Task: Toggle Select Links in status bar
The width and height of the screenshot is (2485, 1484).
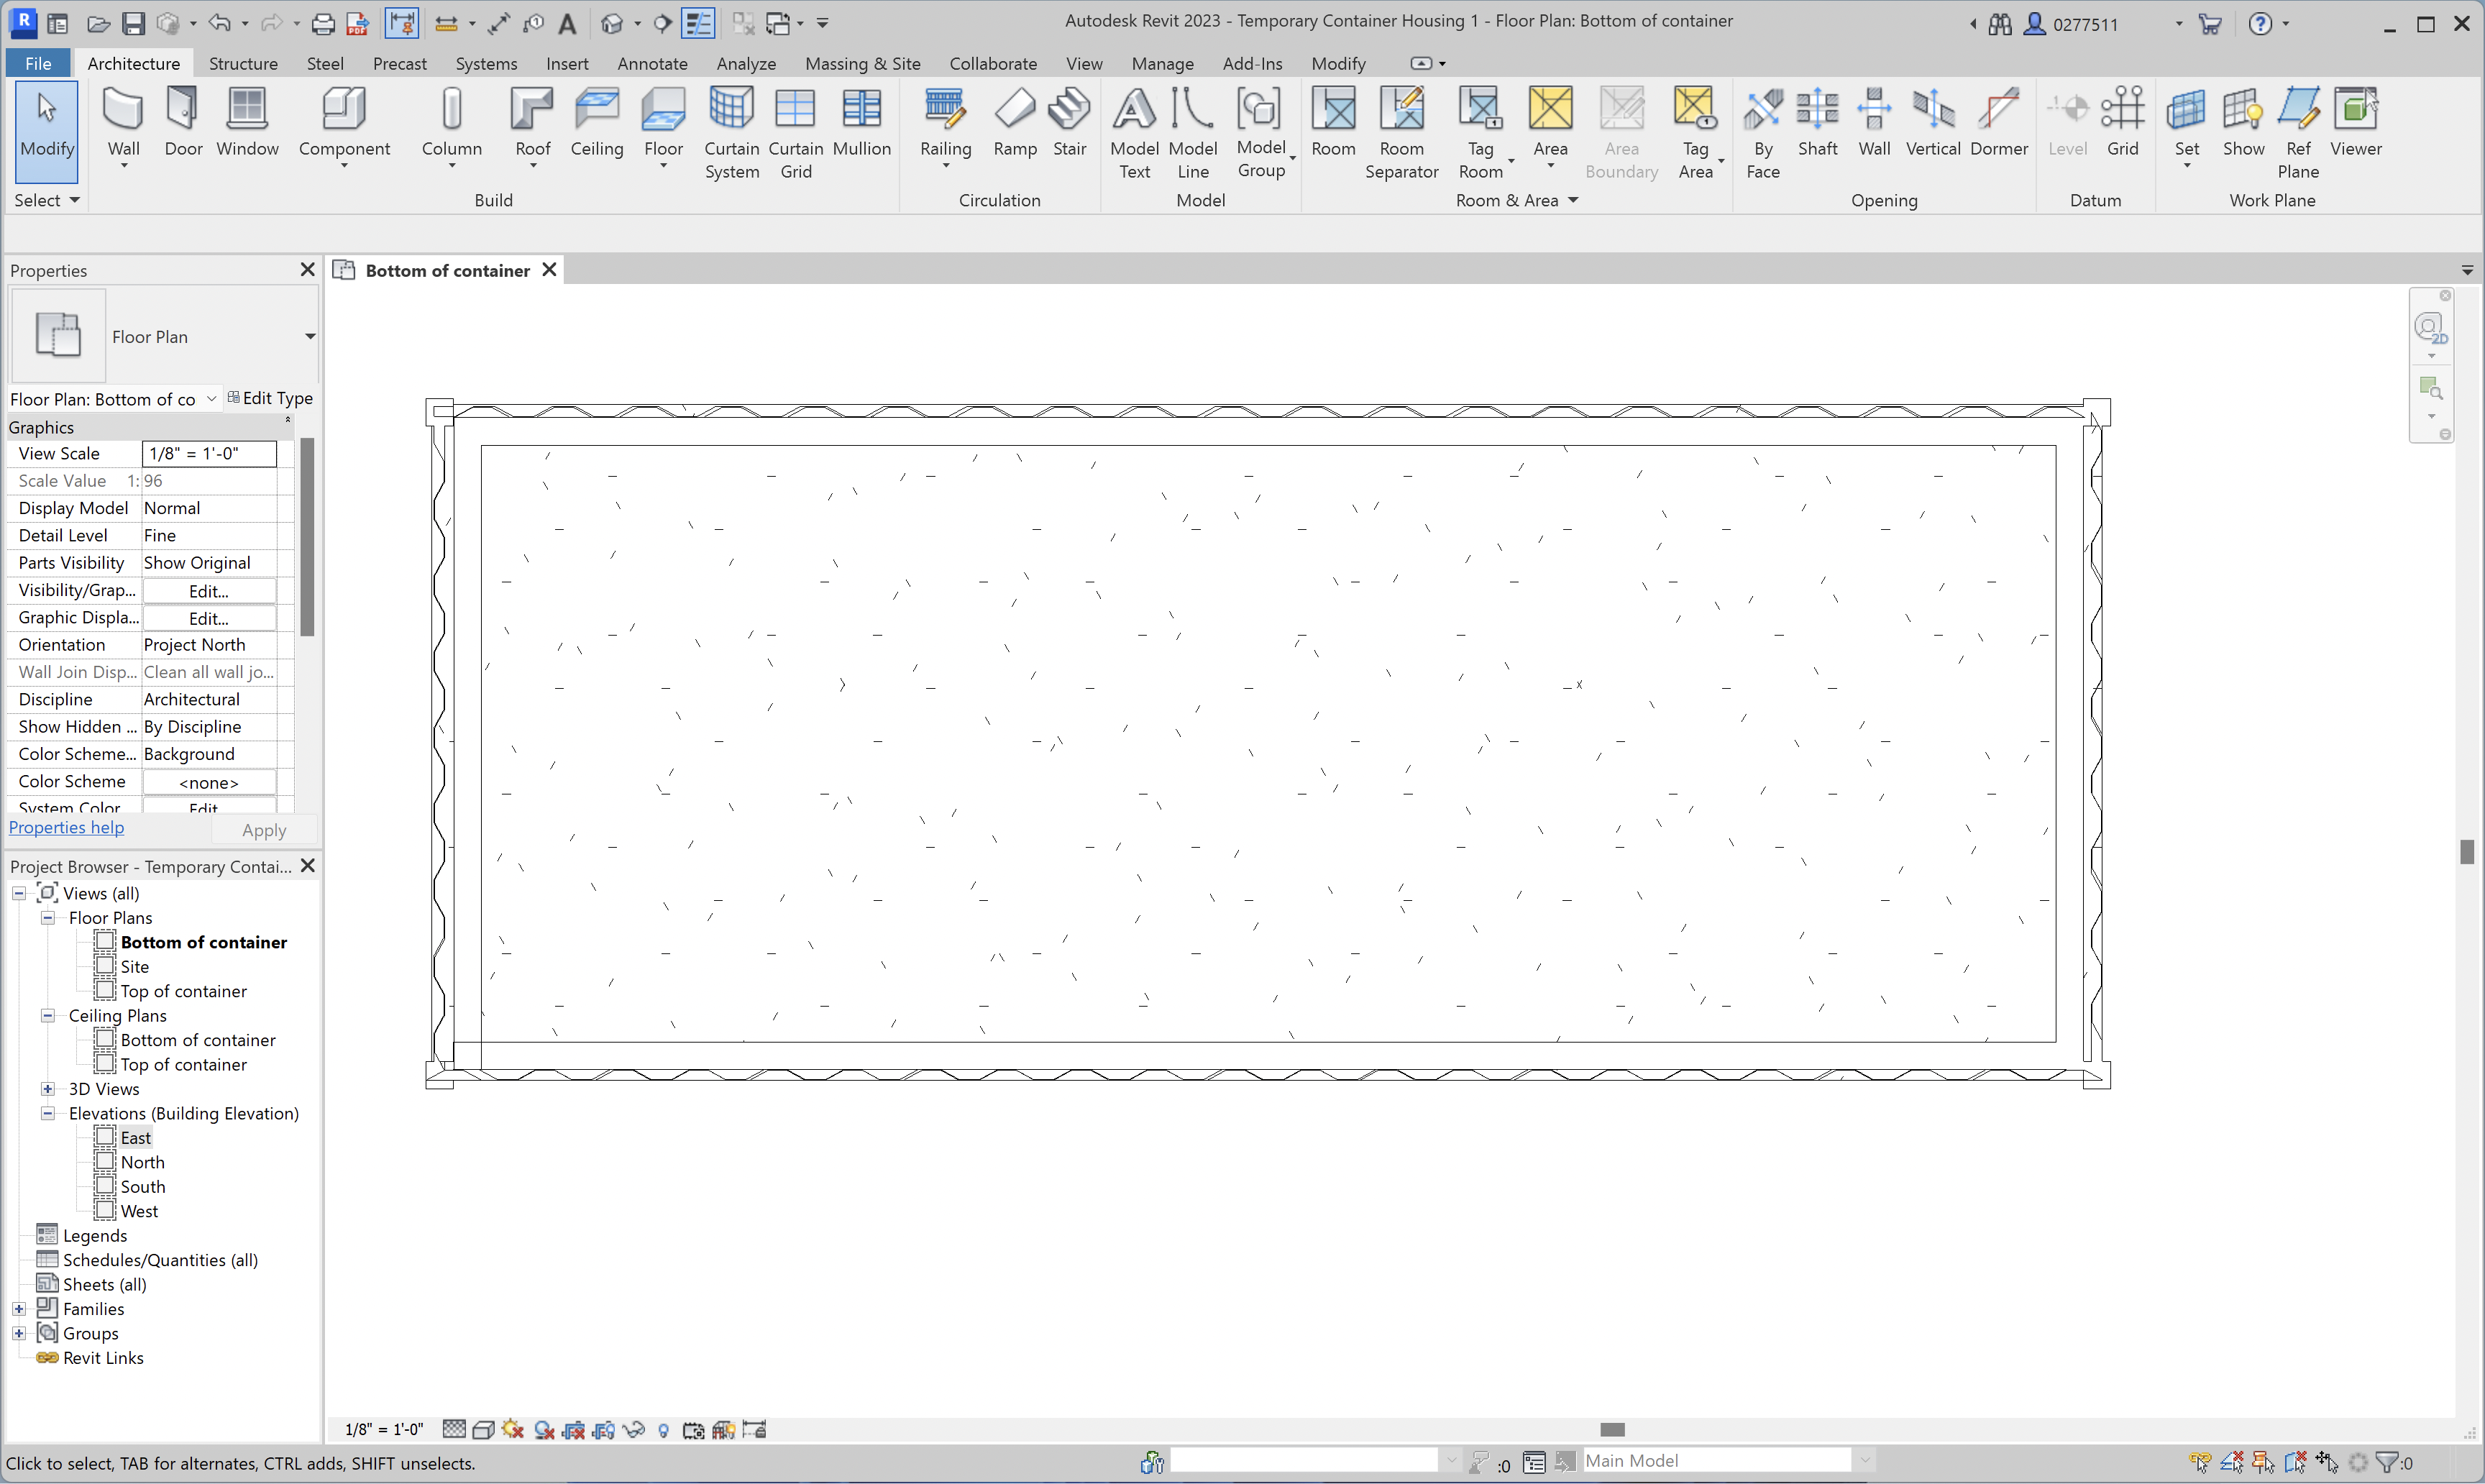Action: [2200, 1462]
